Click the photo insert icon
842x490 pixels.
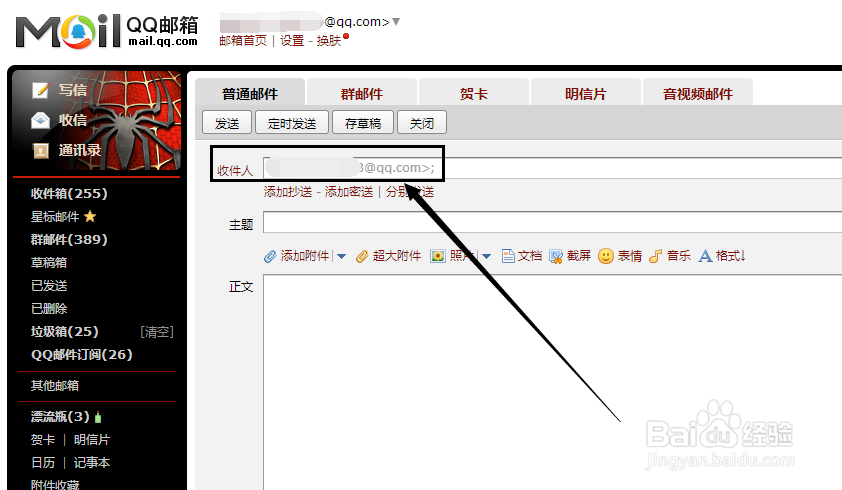438,256
